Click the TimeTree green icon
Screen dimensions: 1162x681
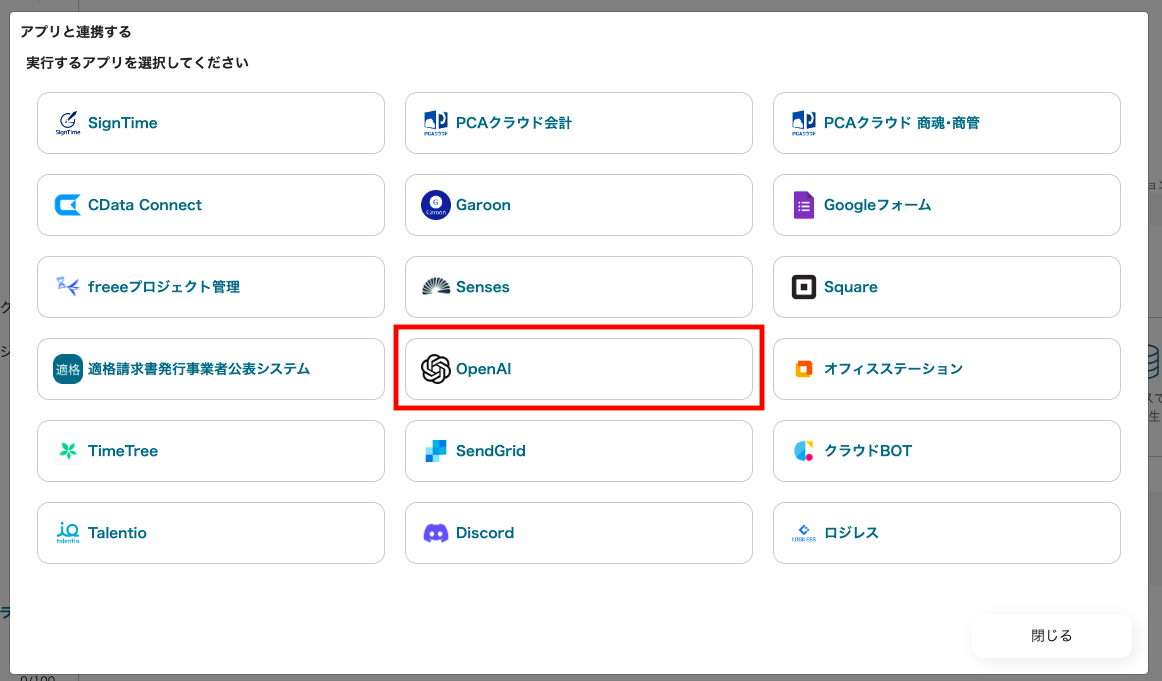tap(68, 451)
